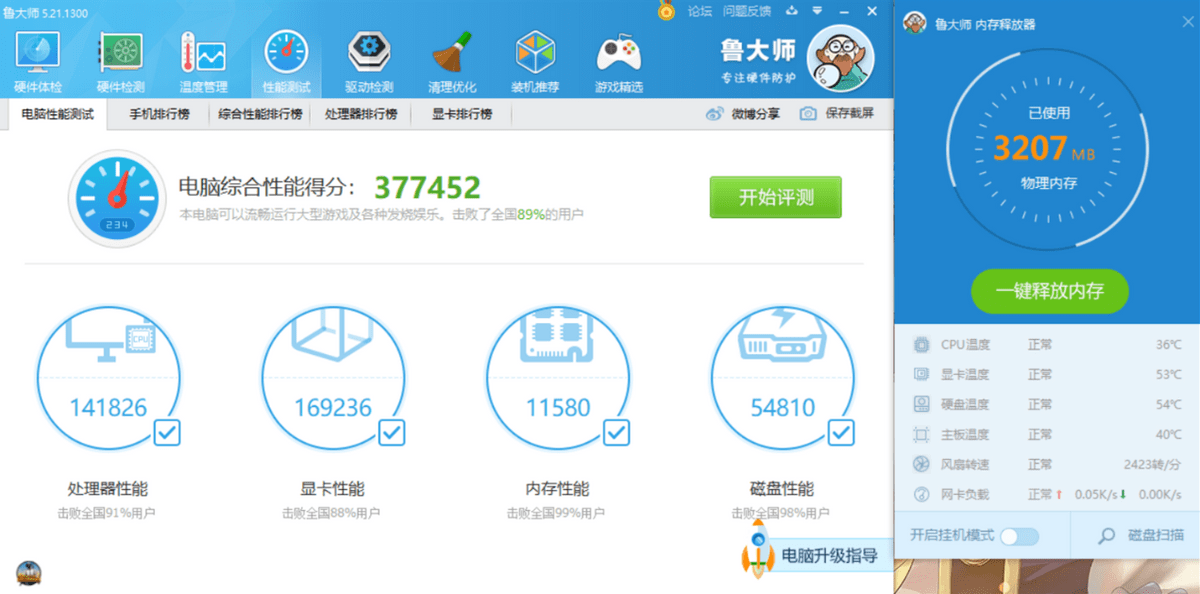Screen dimensions: 1200x594
Task: Uncheck the 内存性能 test checkbox
Action: [x=616, y=433]
